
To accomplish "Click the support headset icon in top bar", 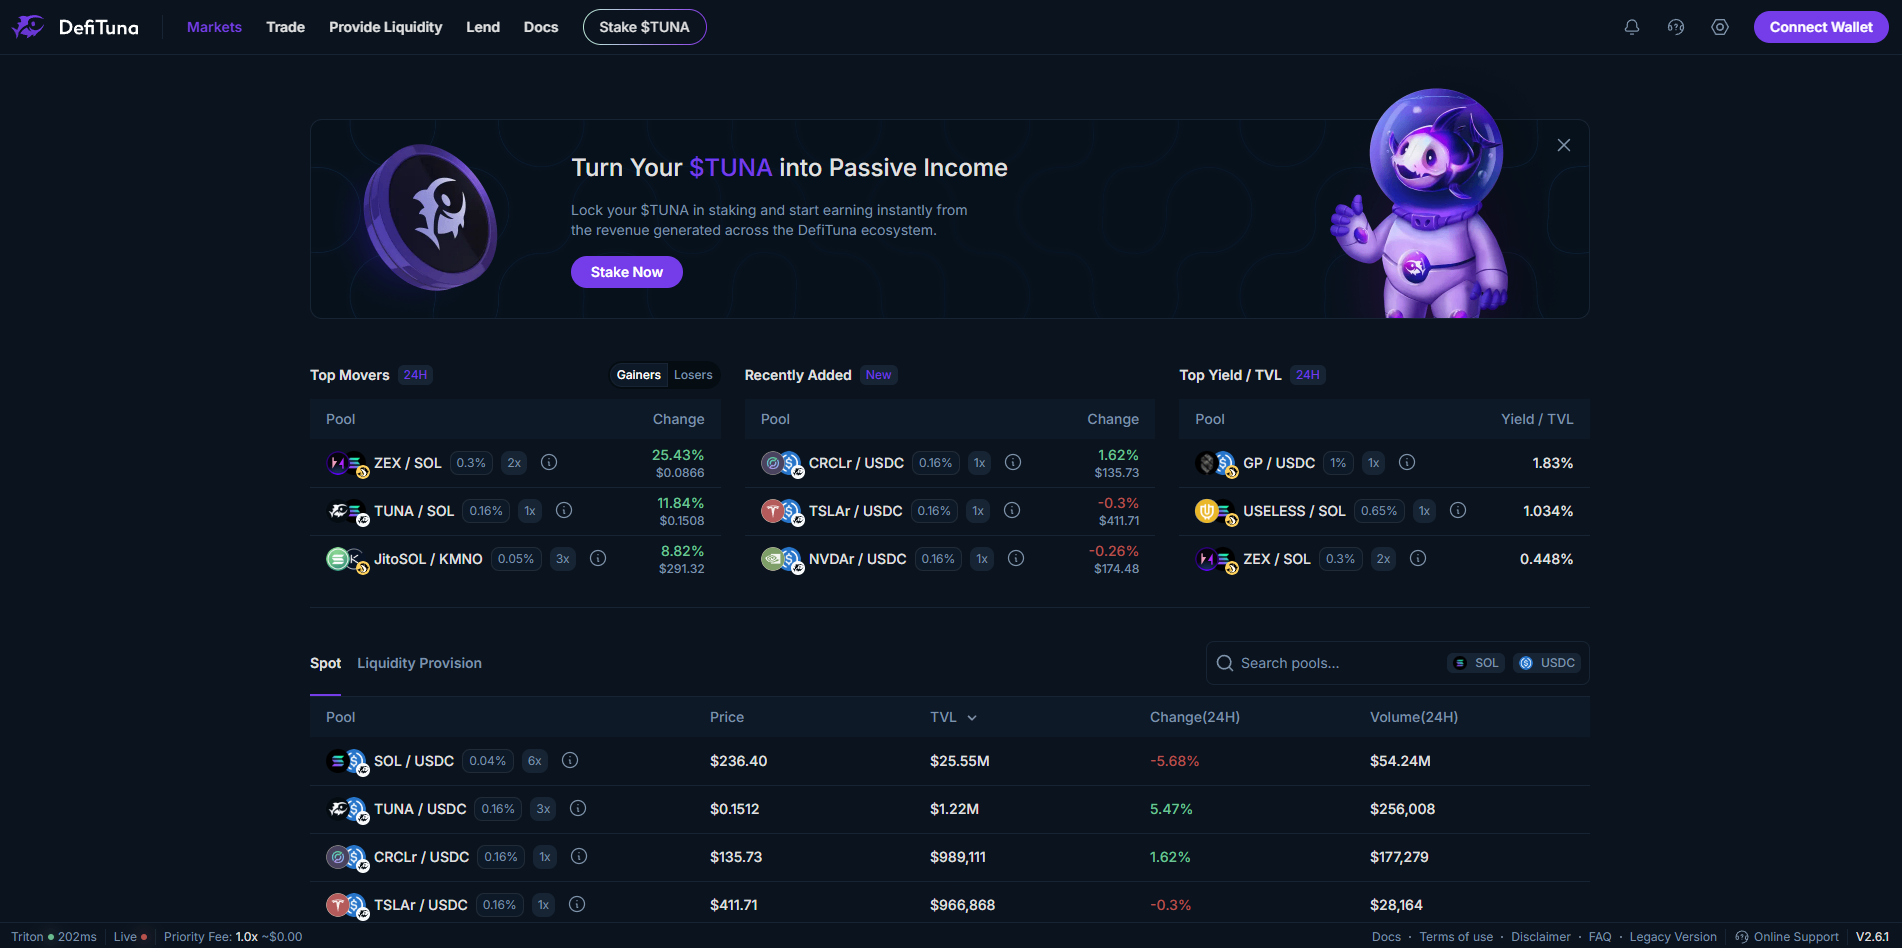I will coord(1675,27).
